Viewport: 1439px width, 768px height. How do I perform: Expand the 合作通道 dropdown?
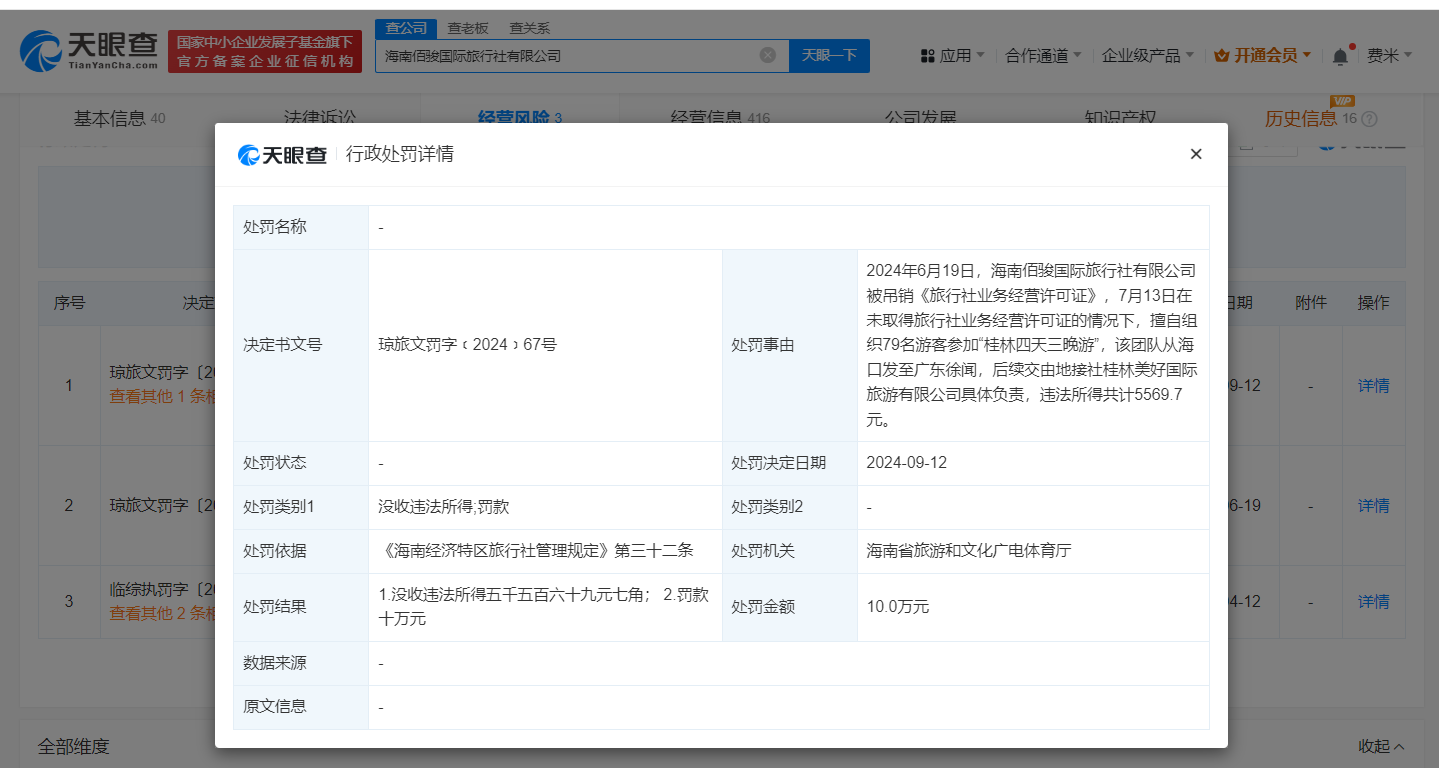coord(1043,56)
